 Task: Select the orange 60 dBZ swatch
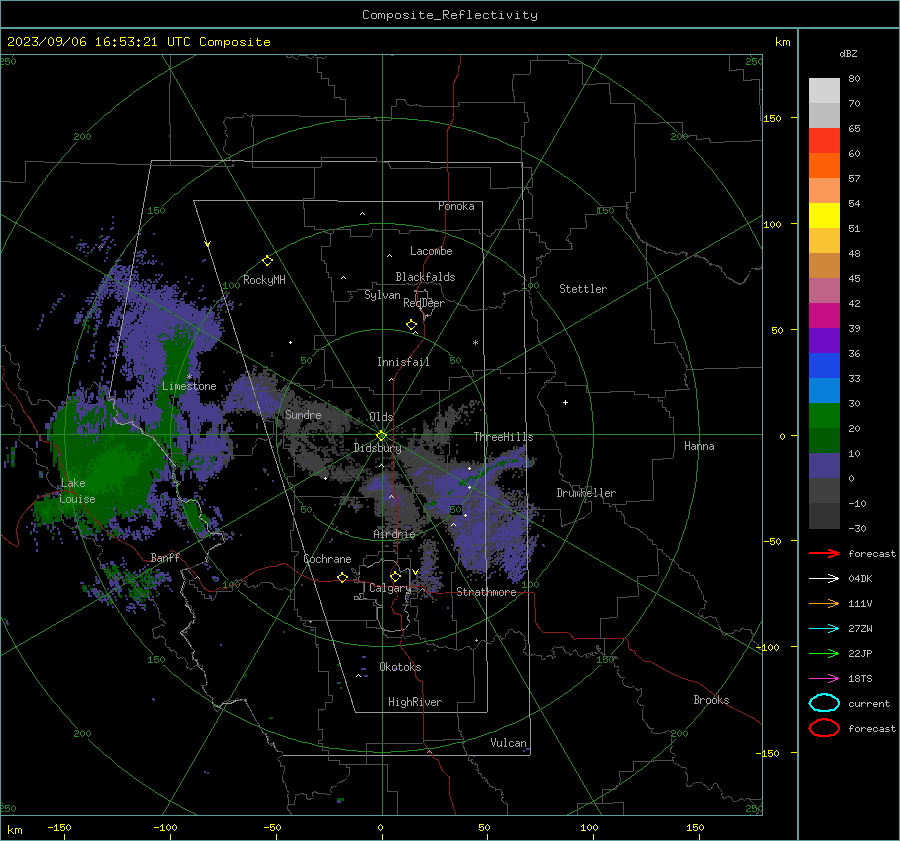(x=824, y=165)
